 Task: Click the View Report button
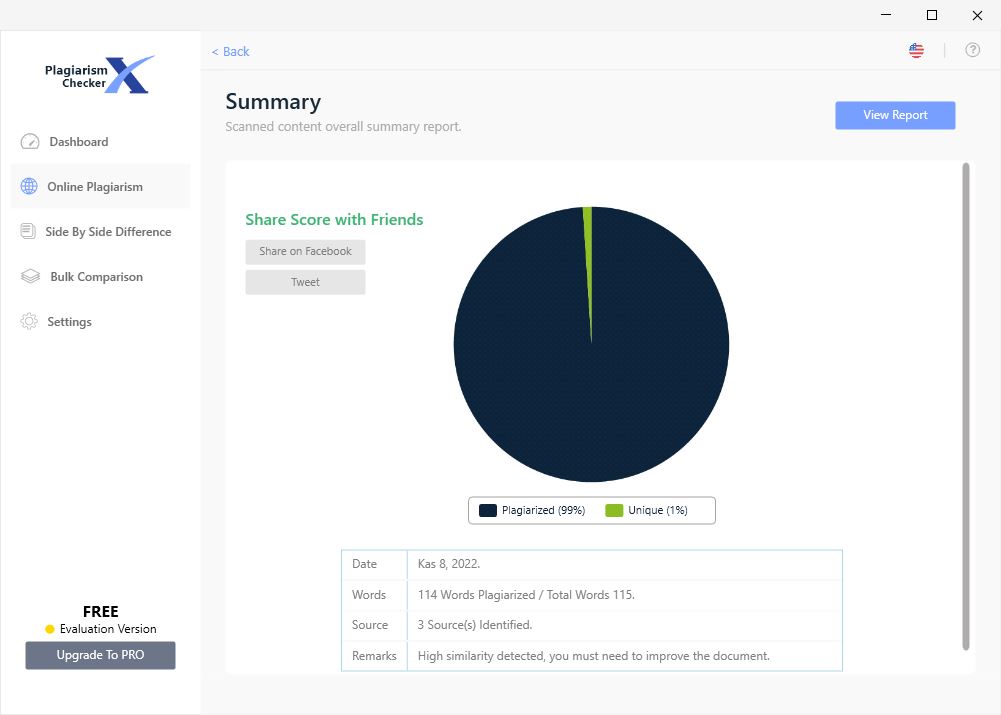[895, 115]
